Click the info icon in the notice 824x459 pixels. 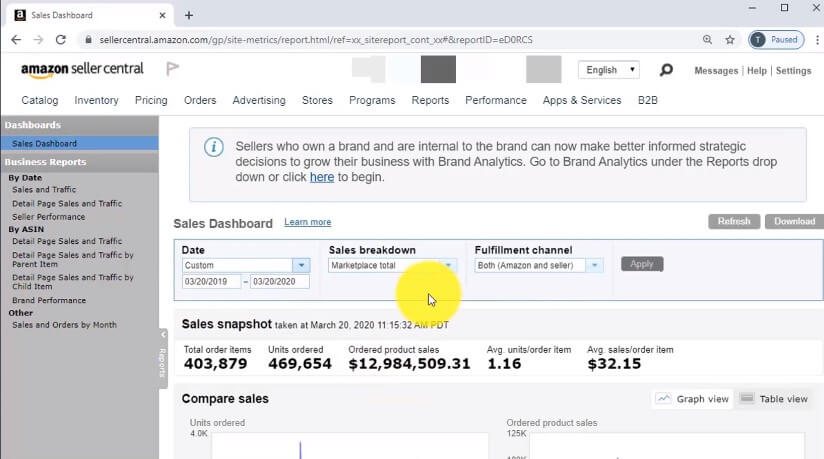pos(213,147)
